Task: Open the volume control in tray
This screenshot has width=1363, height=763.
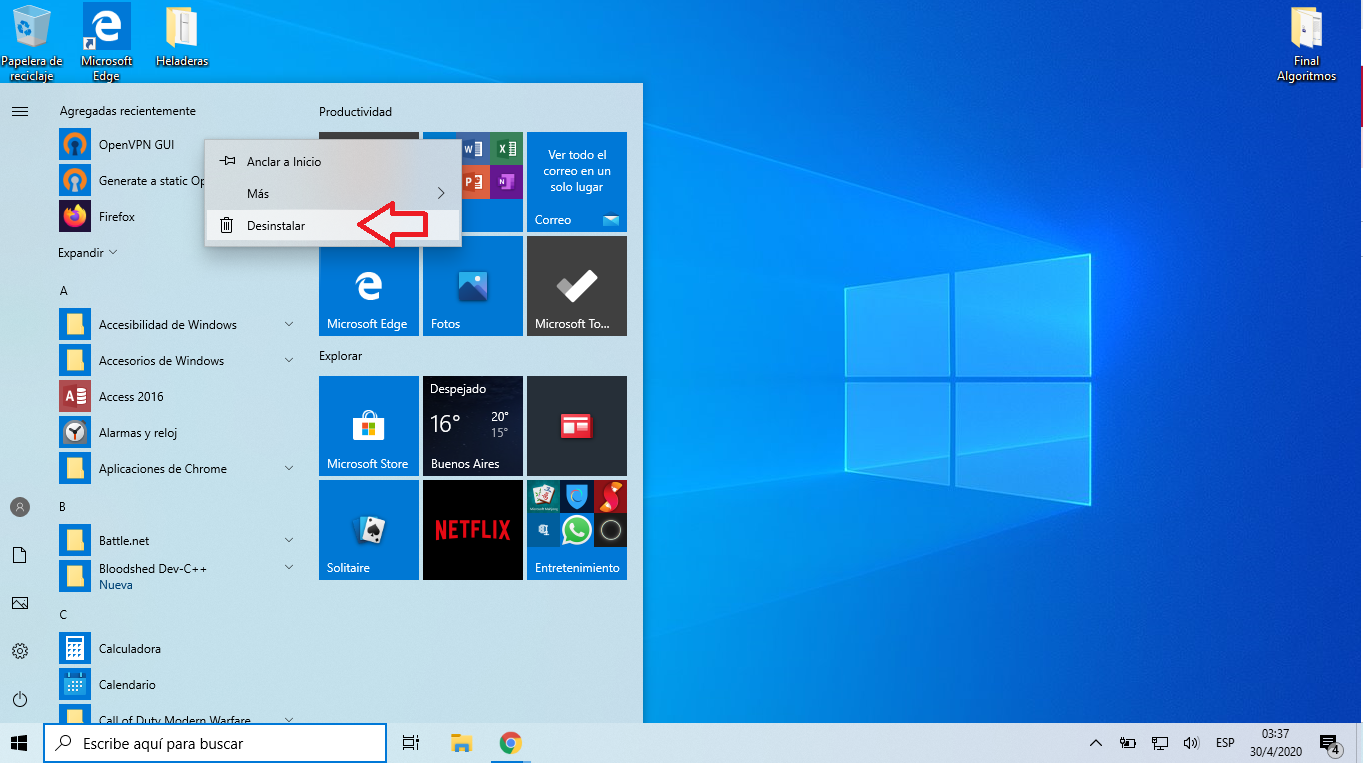Action: point(1191,743)
